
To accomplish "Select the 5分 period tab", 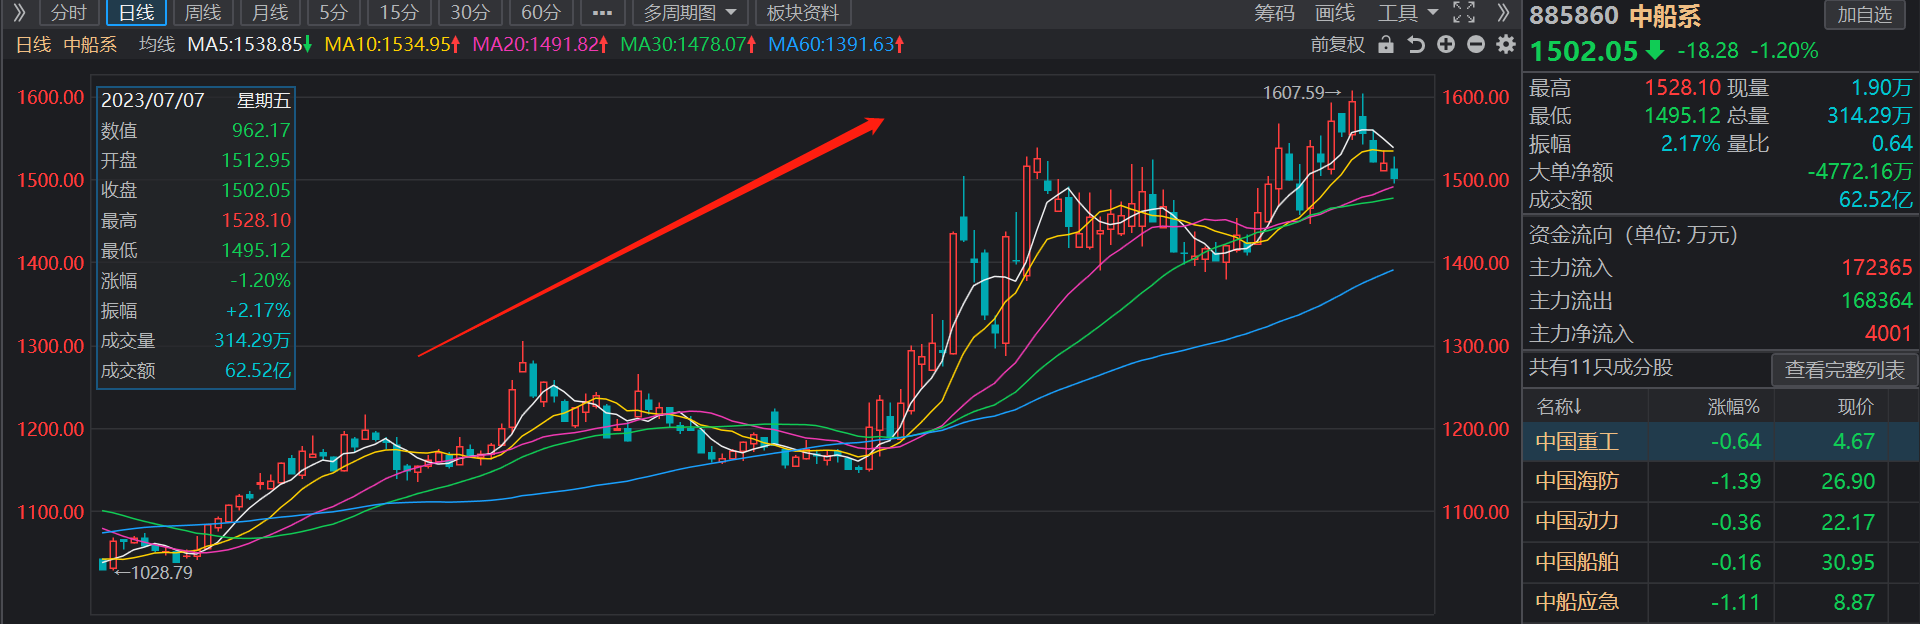I will click(x=334, y=13).
